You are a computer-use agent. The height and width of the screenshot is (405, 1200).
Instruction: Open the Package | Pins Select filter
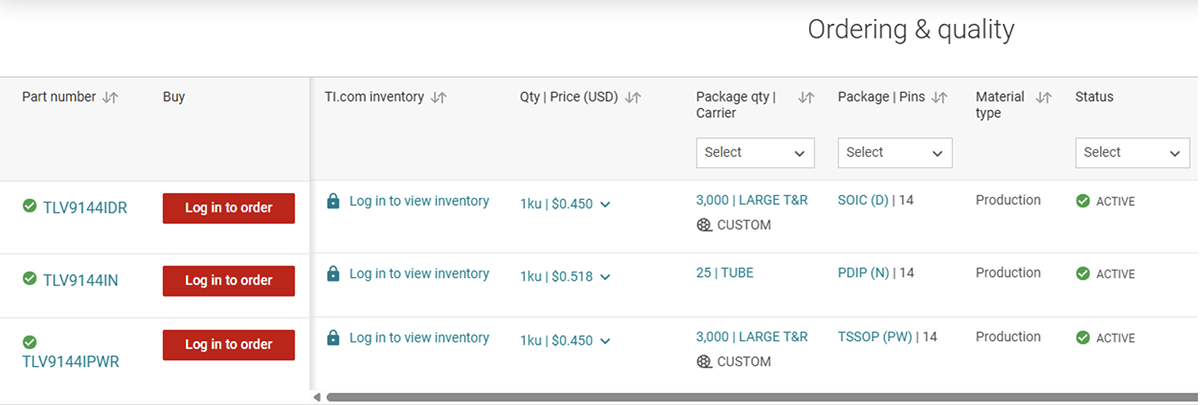pyautogui.click(x=894, y=153)
